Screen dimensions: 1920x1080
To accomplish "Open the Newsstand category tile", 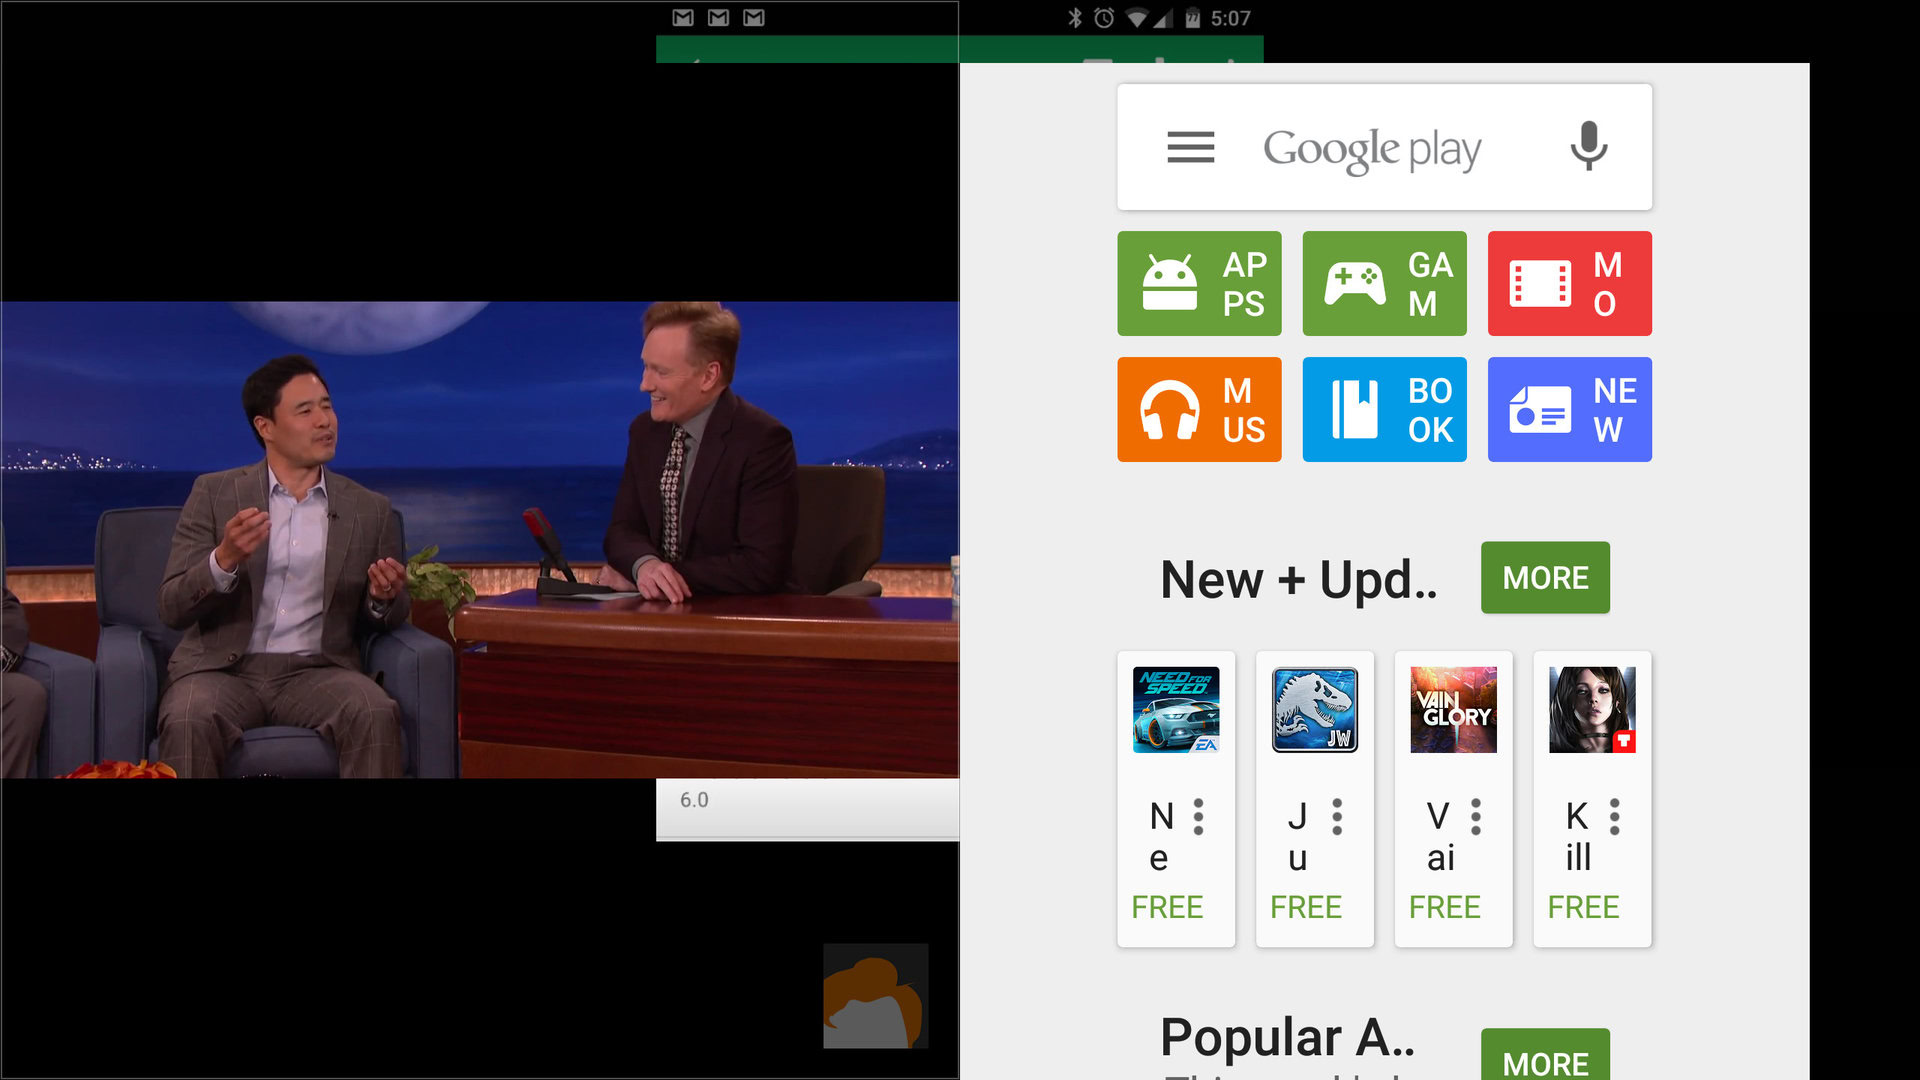I will click(1569, 410).
